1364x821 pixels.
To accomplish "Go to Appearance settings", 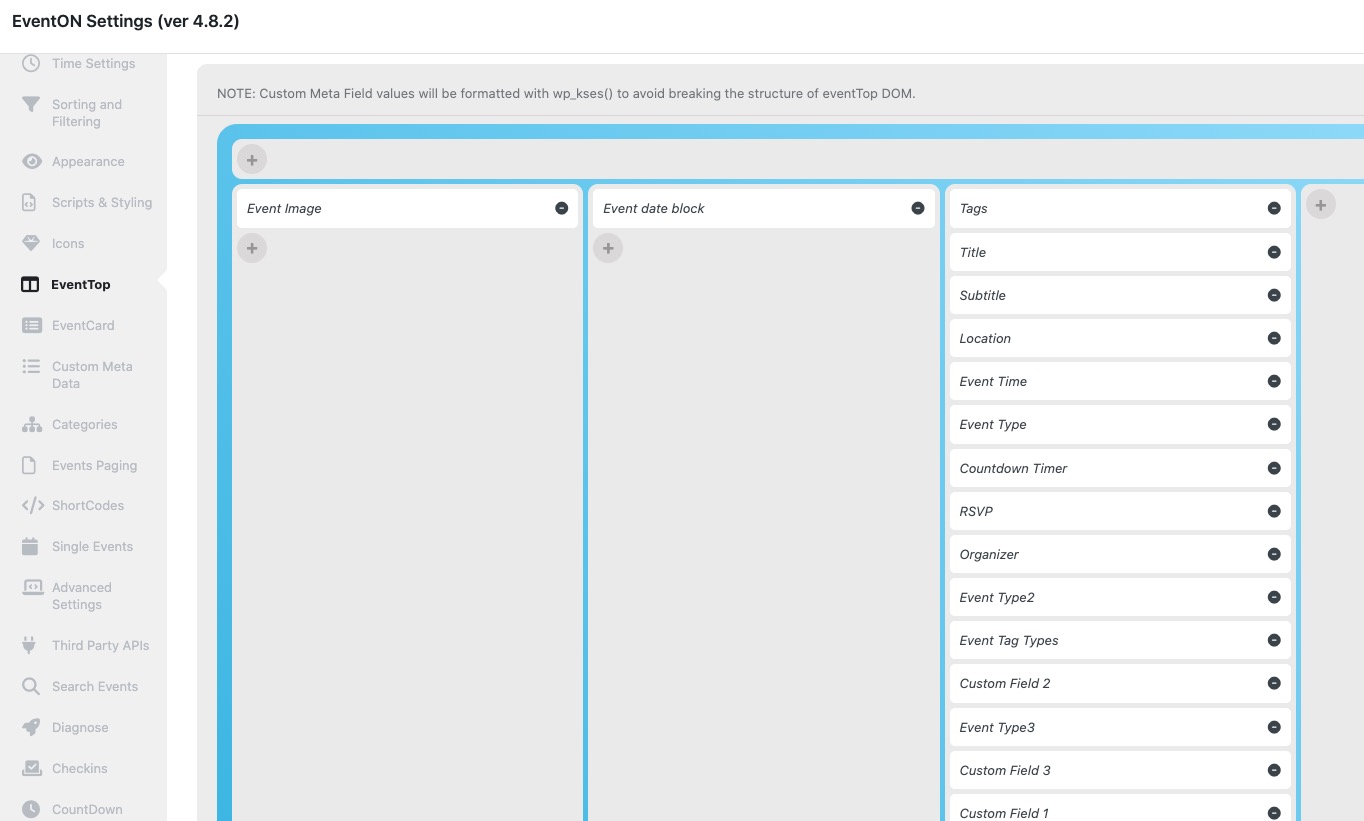I will [88, 161].
